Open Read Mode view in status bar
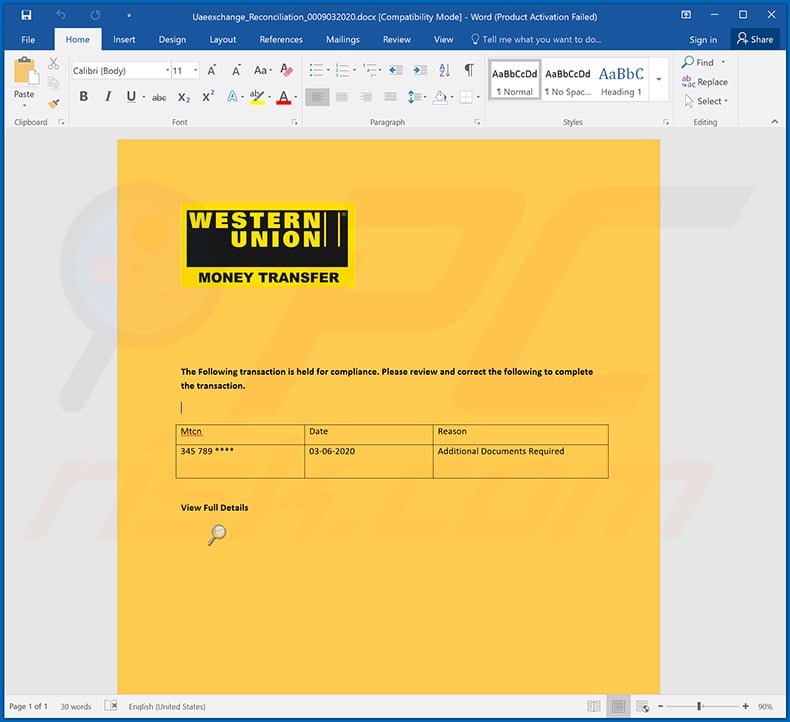 click(x=594, y=706)
